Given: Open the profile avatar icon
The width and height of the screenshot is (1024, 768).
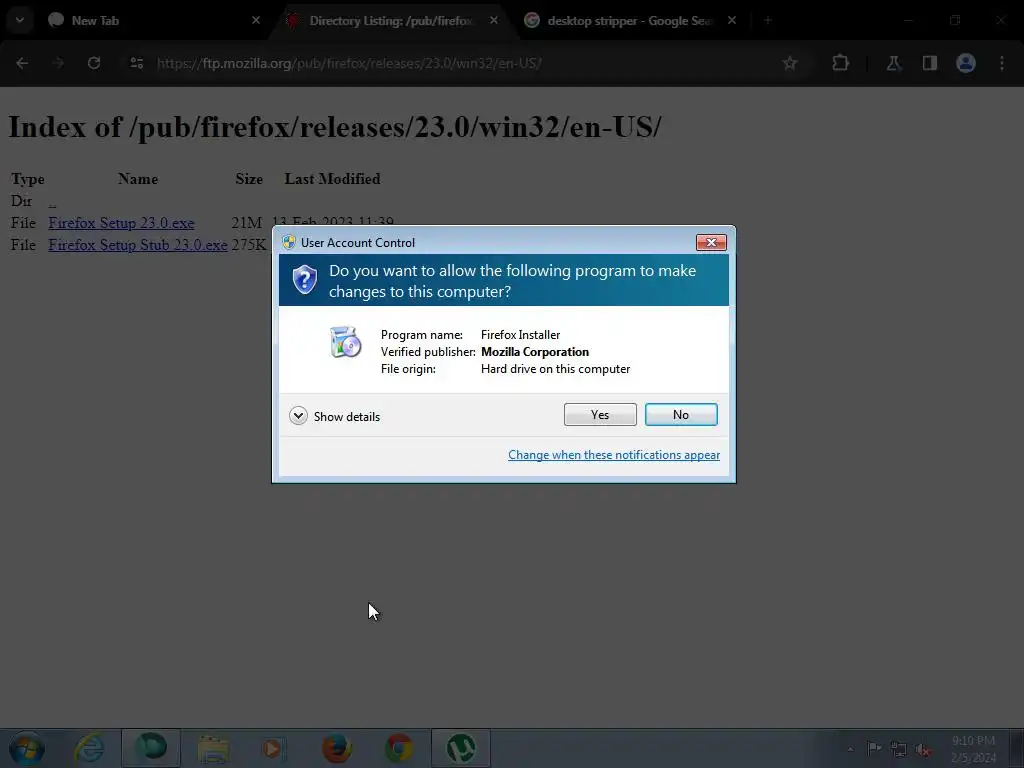Looking at the screenshot, I should pyautogui.click(x=966, y=63).
